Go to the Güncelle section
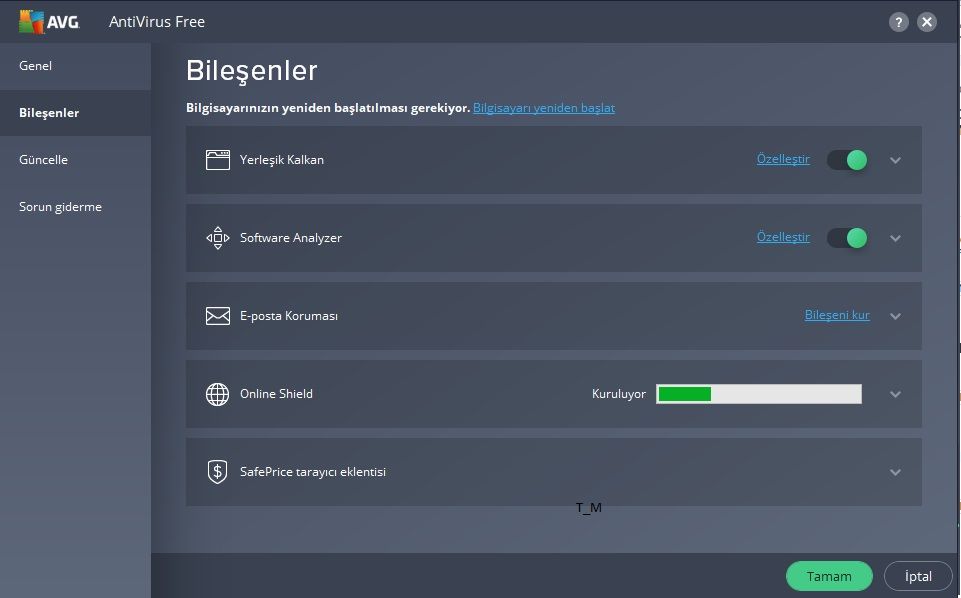961x598 pixels. click(x=75, y=160)
